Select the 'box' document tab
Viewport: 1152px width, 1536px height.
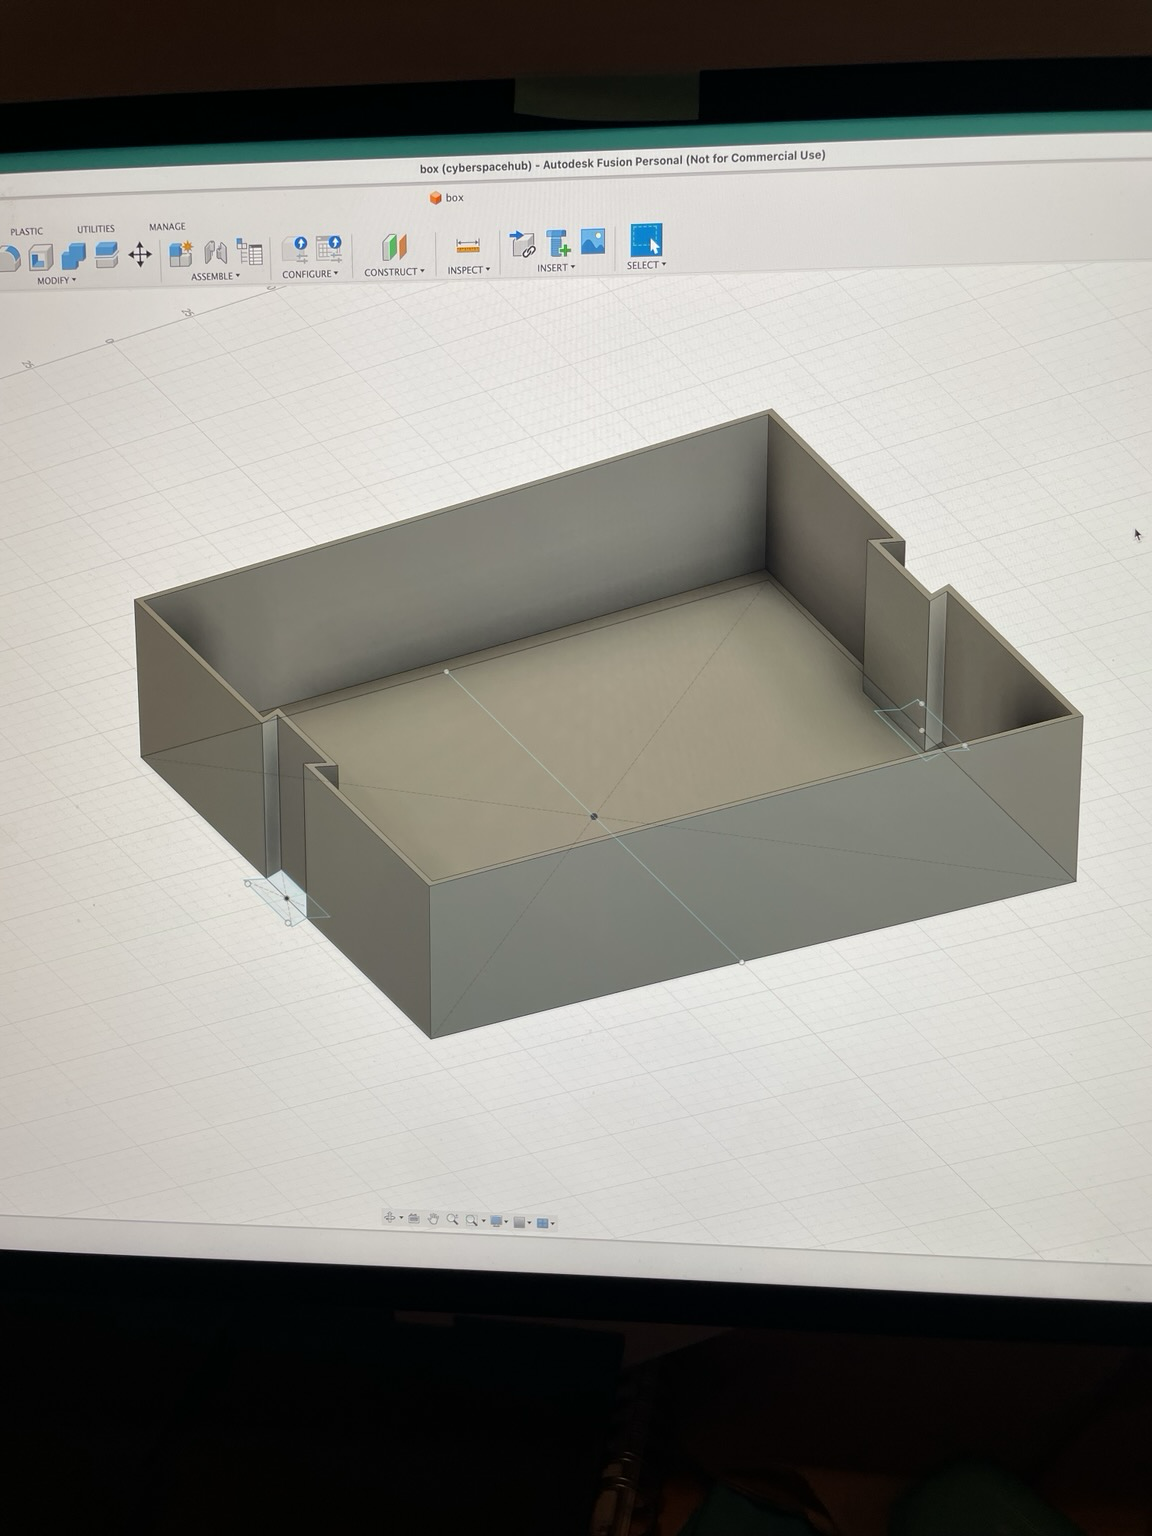(446, 198)
